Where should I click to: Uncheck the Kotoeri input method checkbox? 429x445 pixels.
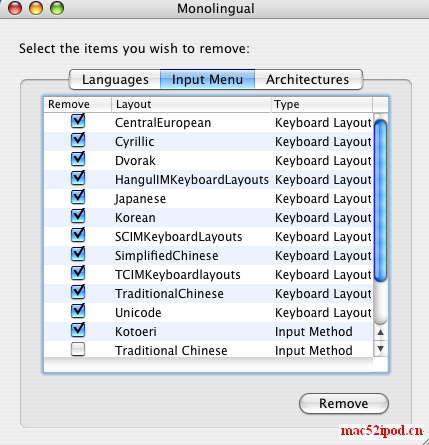pyautogui.click(x=78, y=330)
